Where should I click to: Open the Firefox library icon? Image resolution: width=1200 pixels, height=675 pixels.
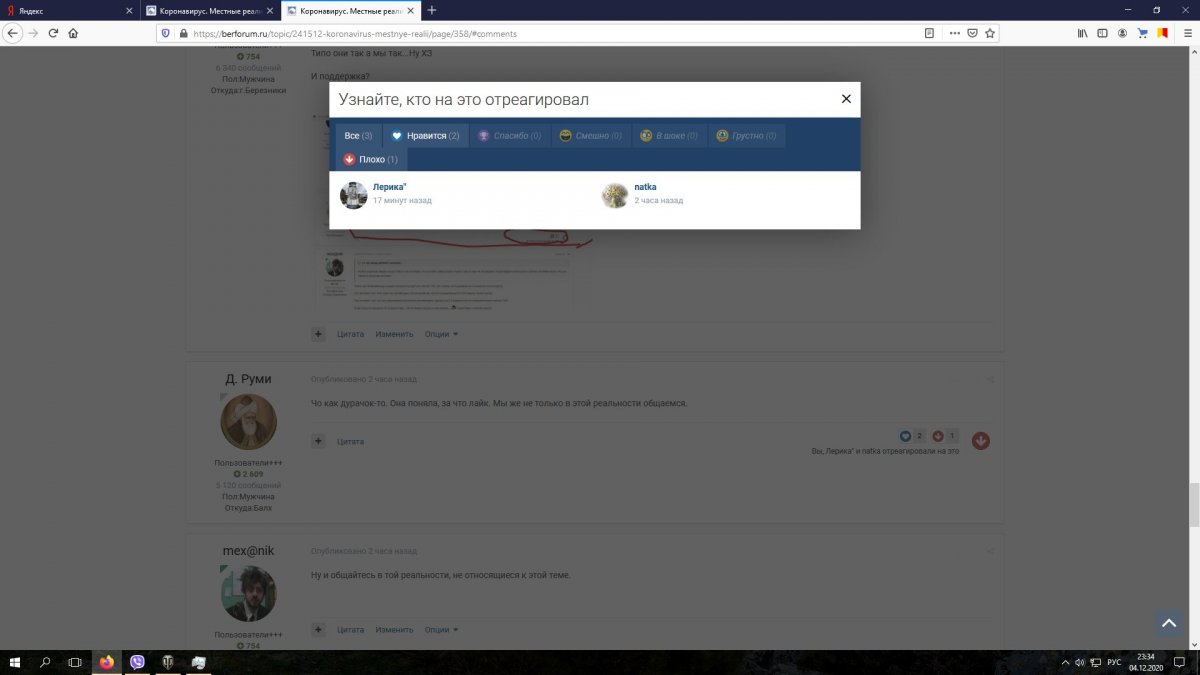[1082, 33]
